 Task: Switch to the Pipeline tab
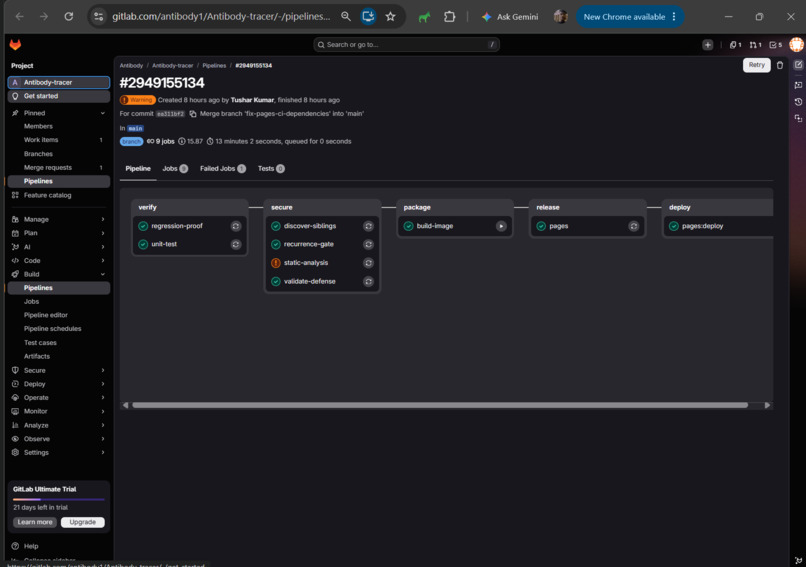click(x=138, y=169)
